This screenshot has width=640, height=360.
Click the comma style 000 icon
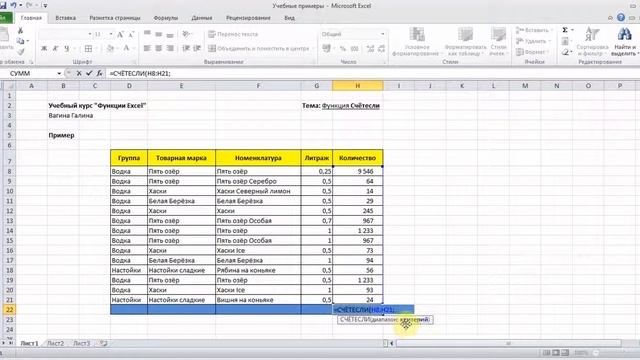tap(354, 49)
